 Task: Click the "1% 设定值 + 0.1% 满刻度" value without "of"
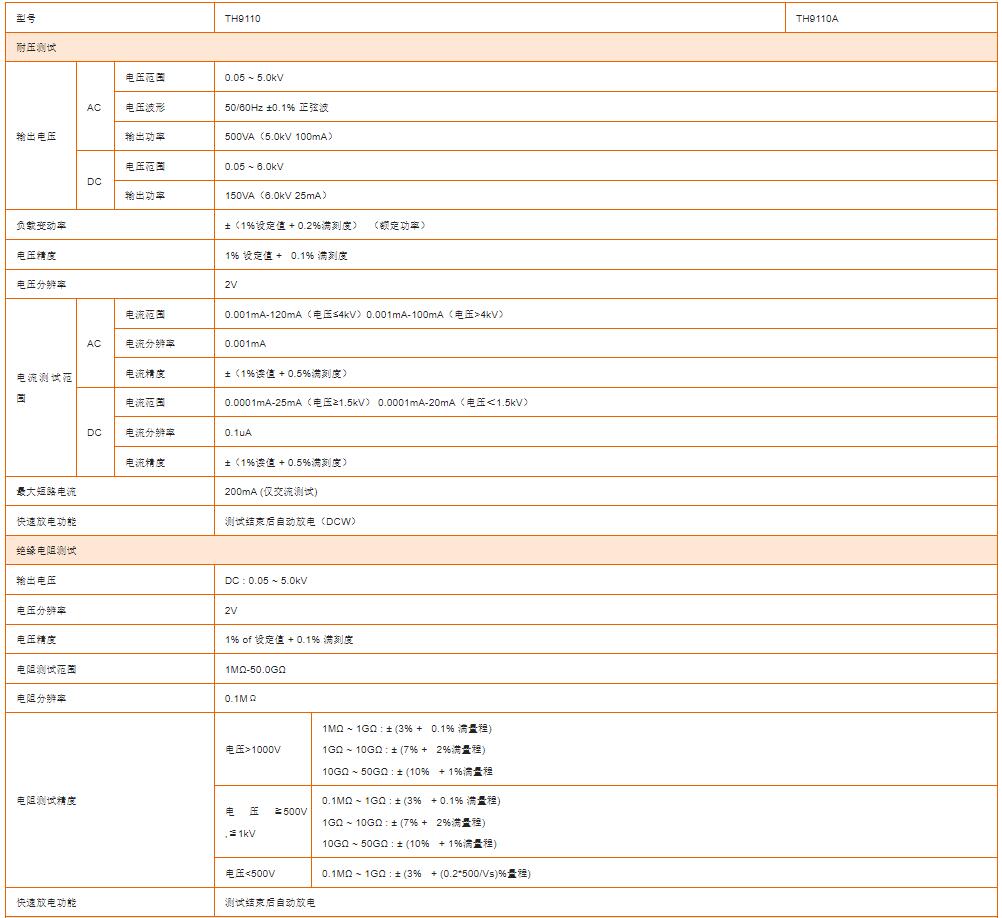point(286,256)
